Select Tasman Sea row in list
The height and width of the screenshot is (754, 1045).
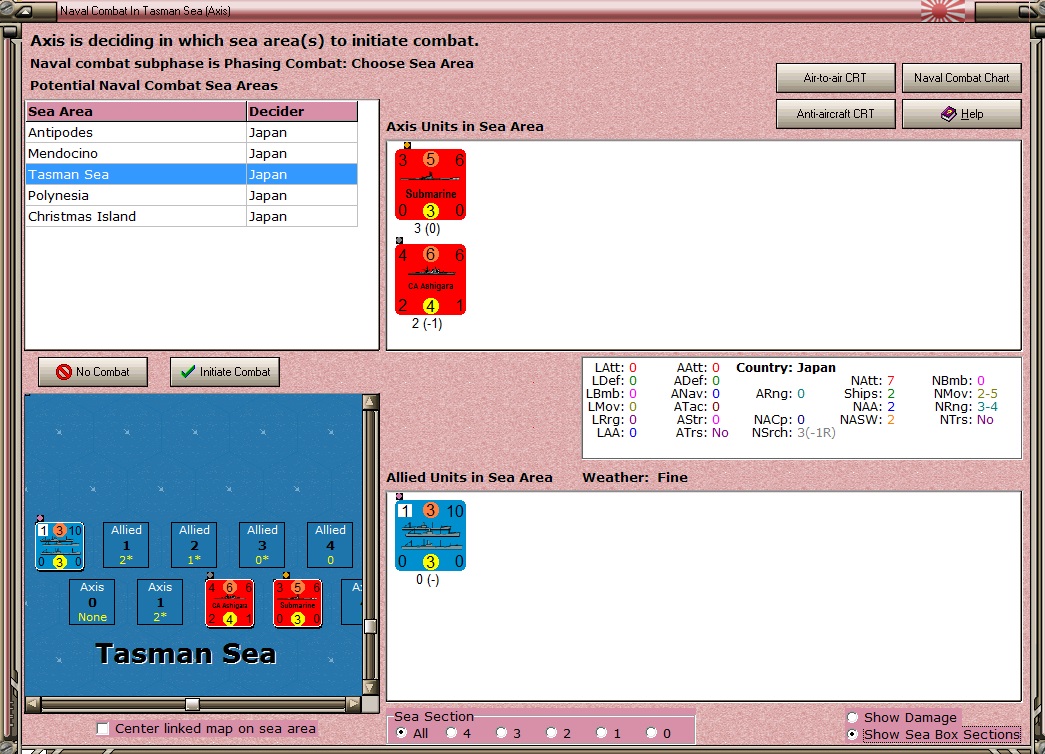[x=191, y=175]
